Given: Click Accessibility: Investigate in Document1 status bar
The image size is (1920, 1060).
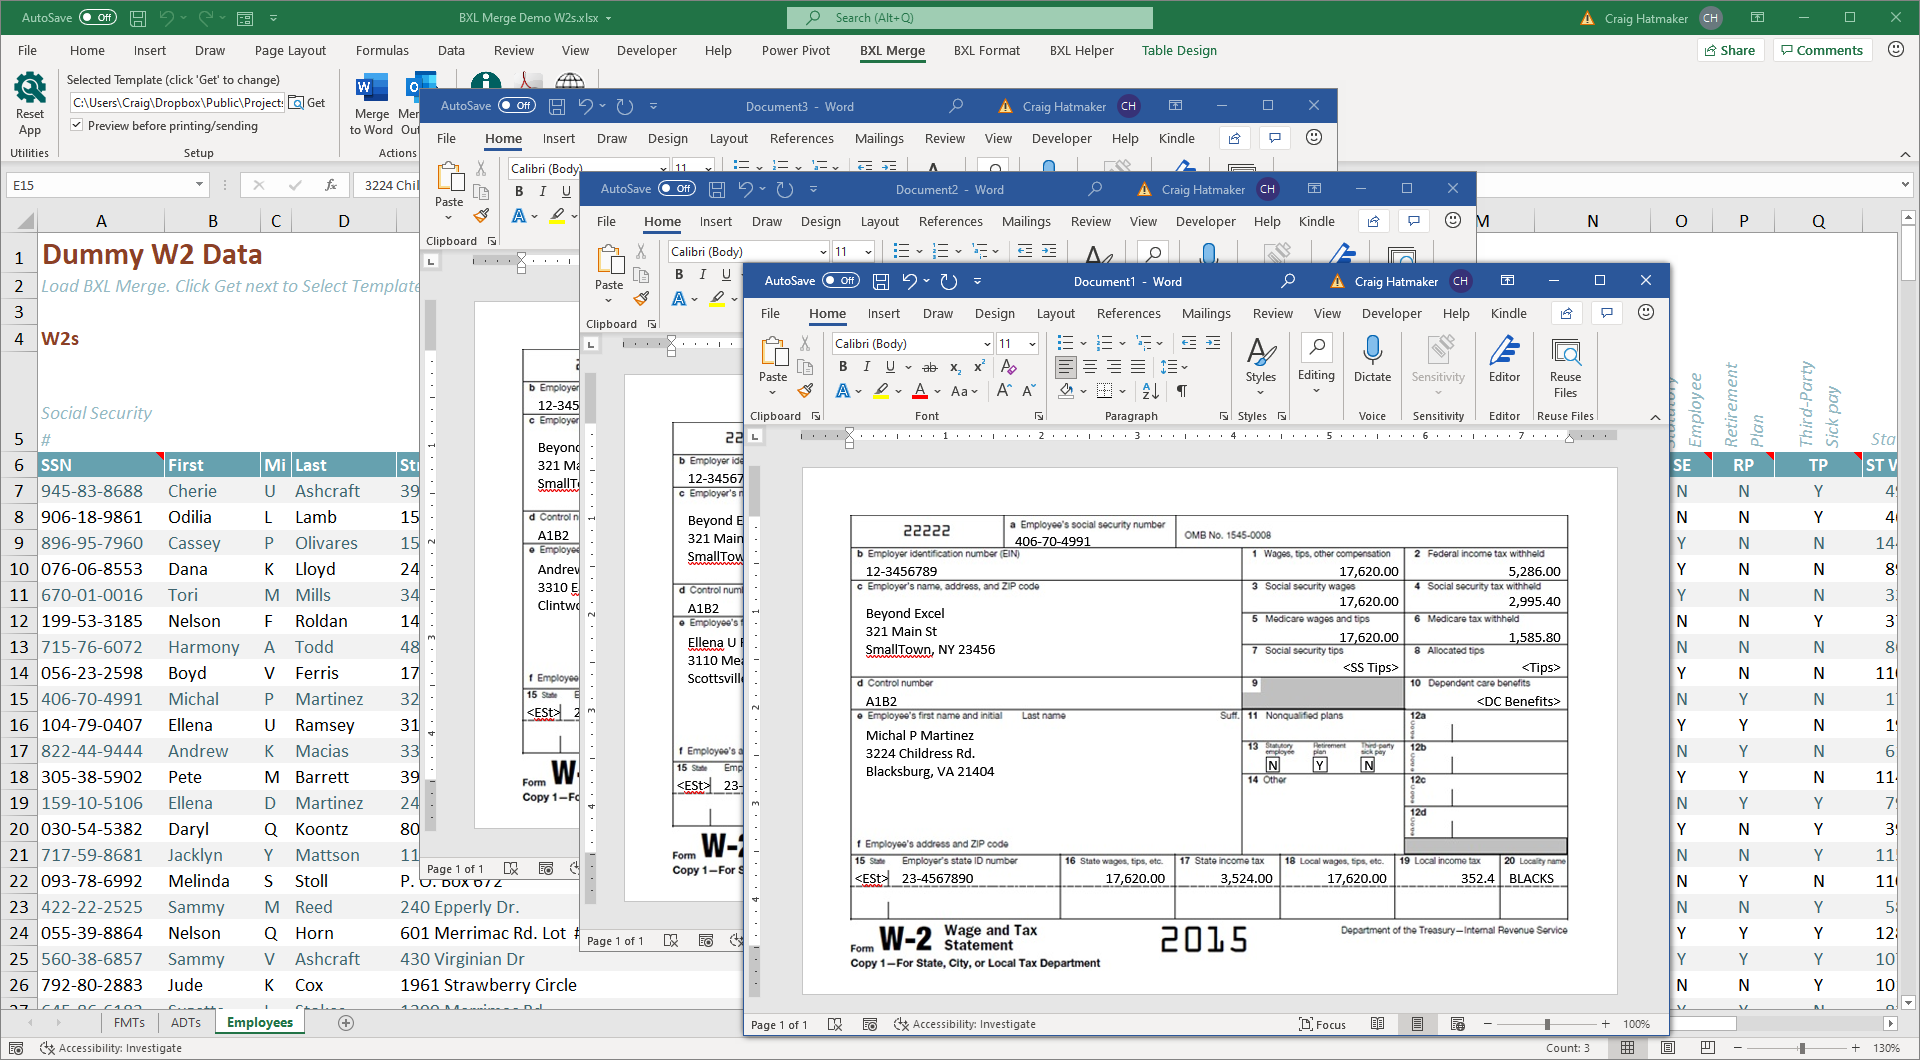Looking at the screenshot, I should [964, 1024].
